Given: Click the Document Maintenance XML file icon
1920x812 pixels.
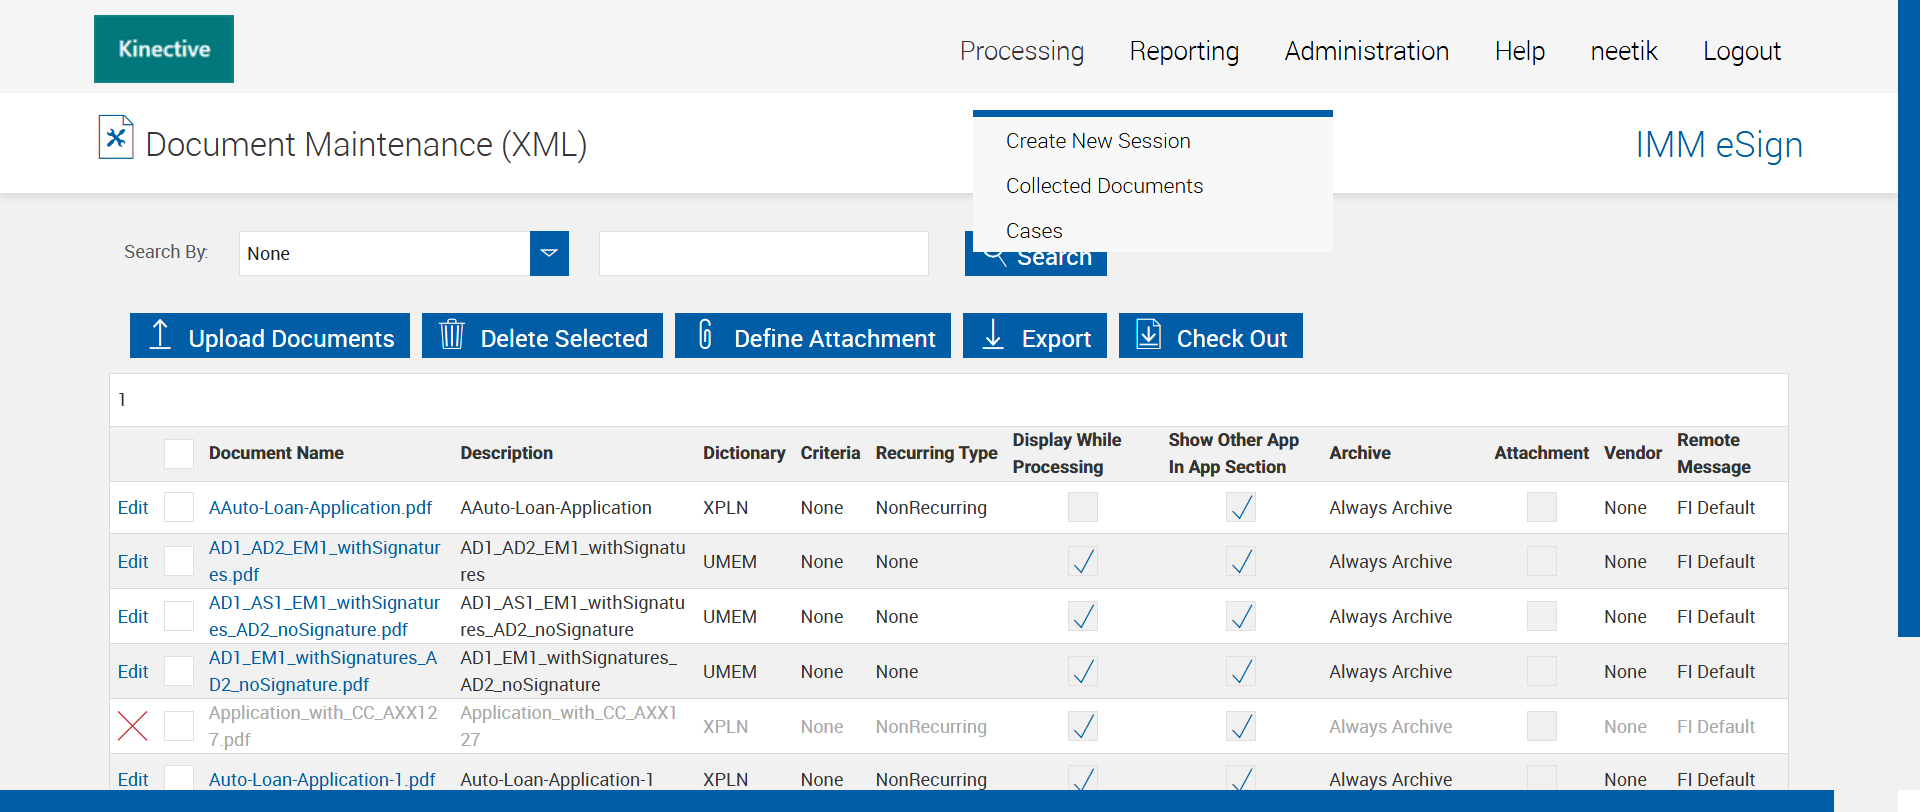Looking at the screenshot, I should point(116,138).
